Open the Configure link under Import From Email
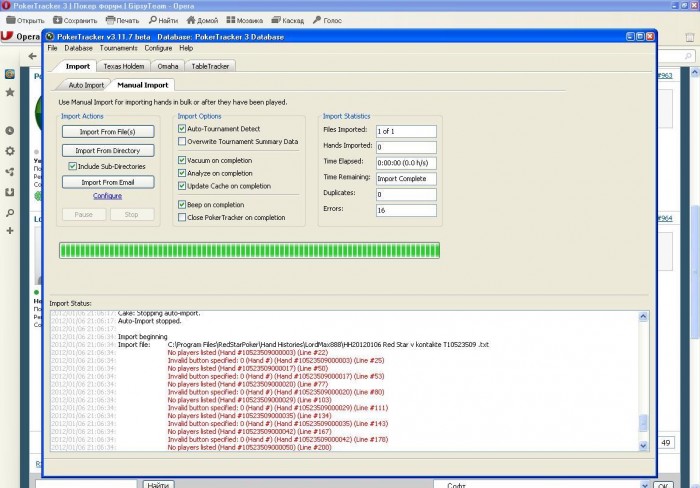700x488 pixels. click(107, 196)
